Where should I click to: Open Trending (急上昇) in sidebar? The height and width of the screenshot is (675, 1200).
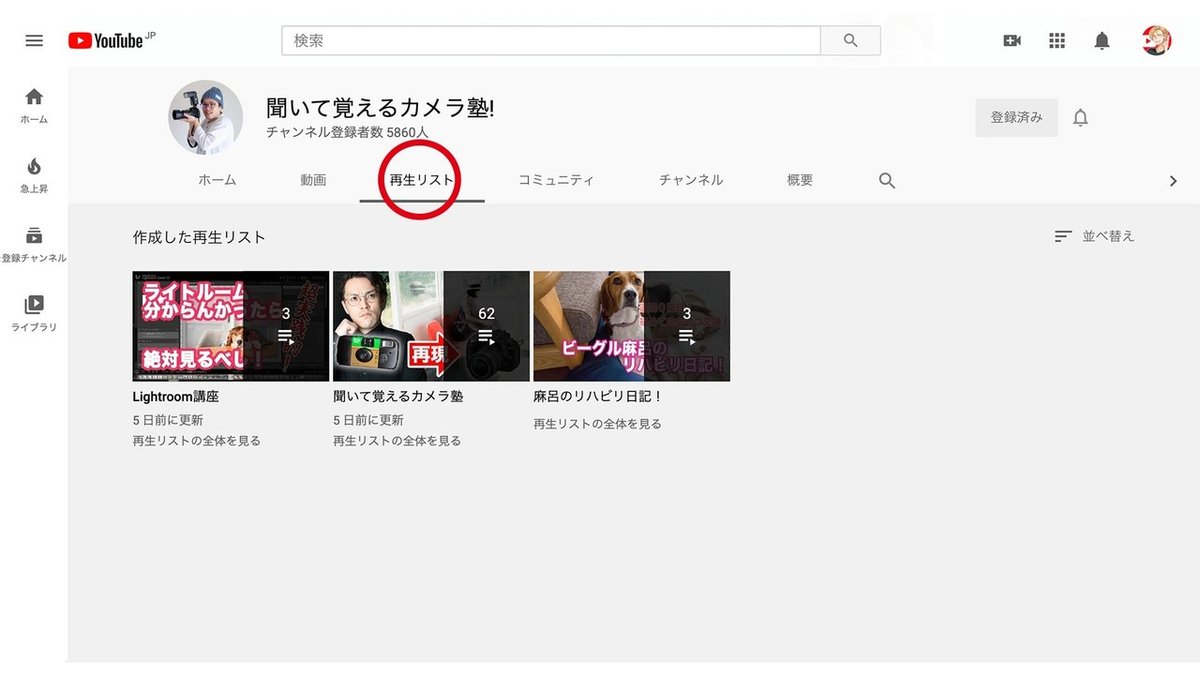click(34, 174)
